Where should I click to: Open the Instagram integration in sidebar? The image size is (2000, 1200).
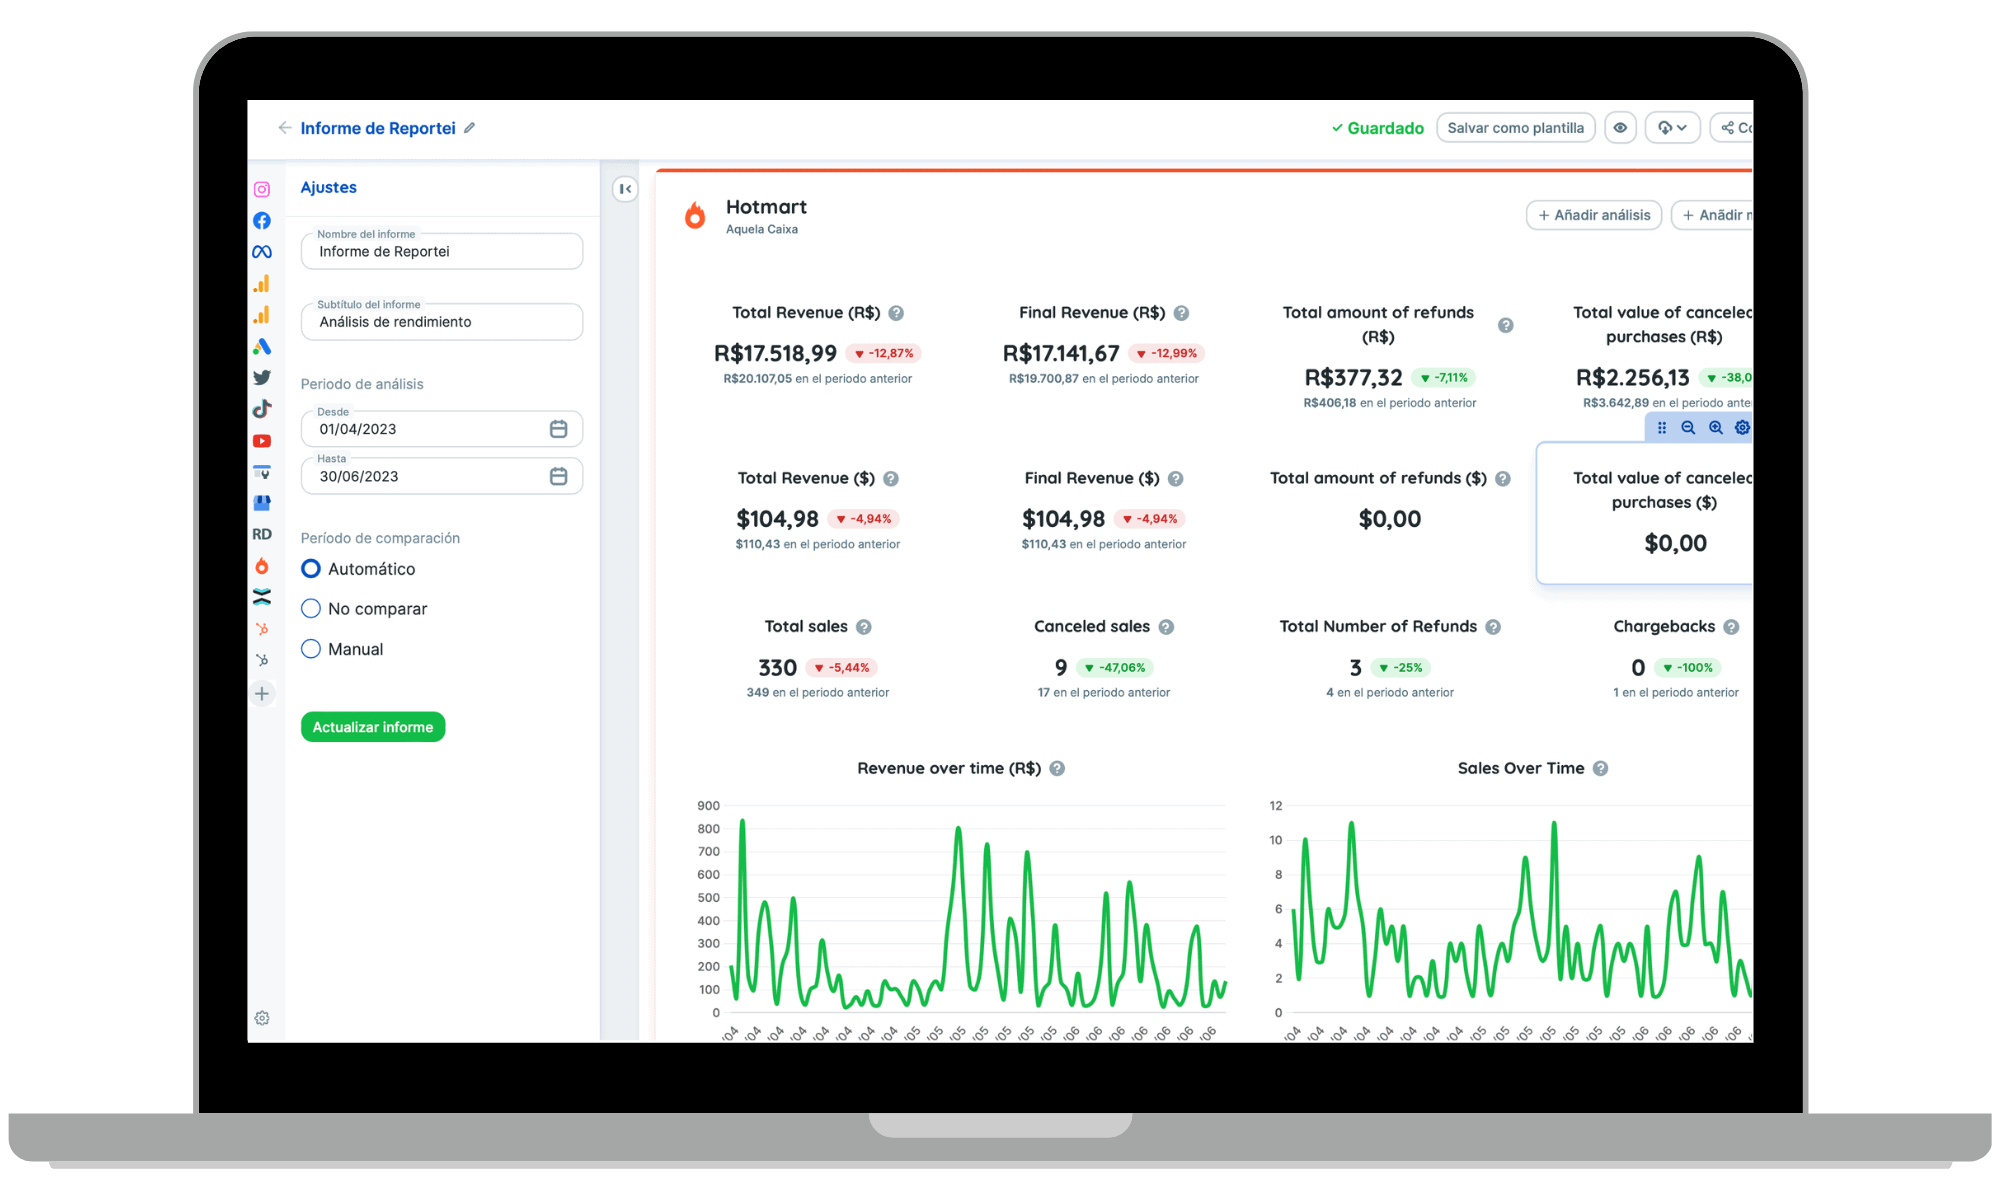coord(262,189)
